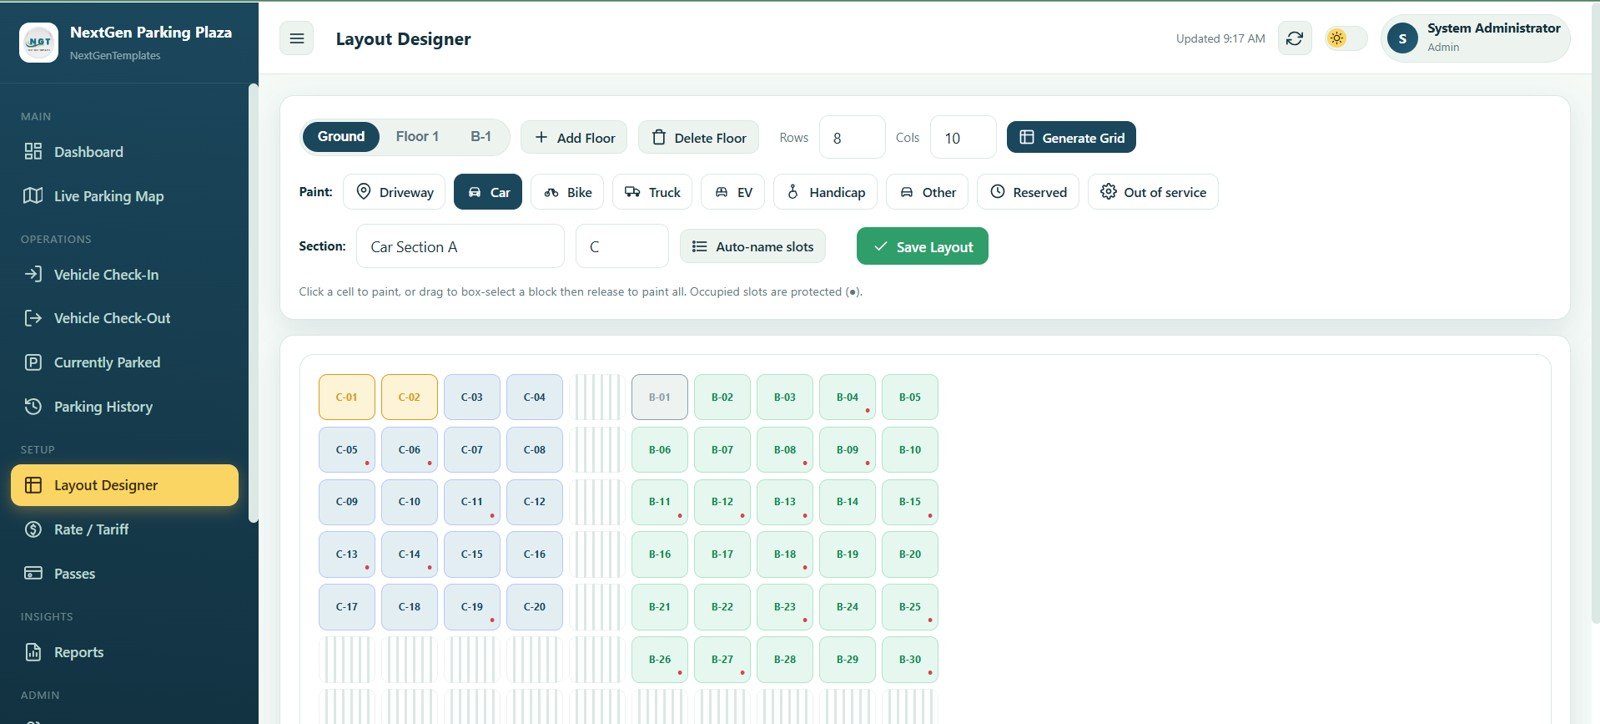Click the NextGen Parking Plaza logo icon
1600x724 pixels.
point(39,42)
